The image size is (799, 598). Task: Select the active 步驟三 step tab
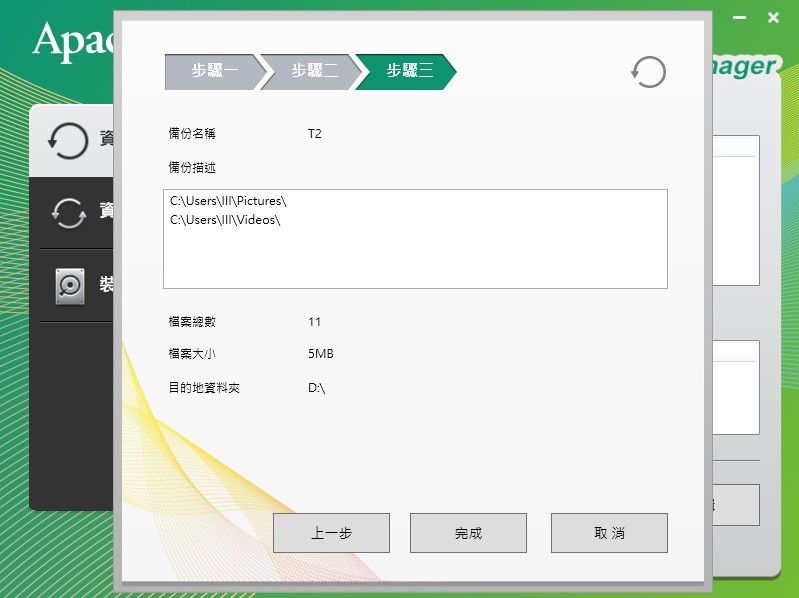[x=408, y=72]
